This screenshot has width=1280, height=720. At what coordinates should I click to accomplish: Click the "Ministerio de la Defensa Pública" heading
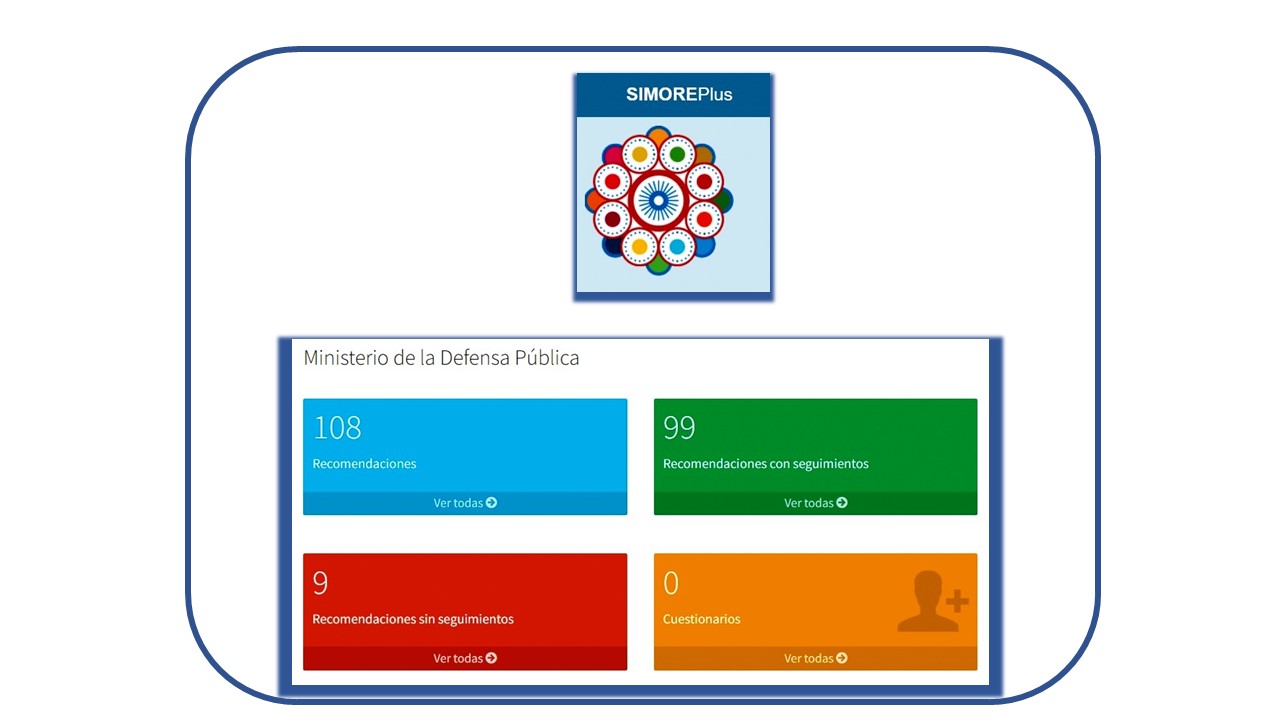coord(441,357)
